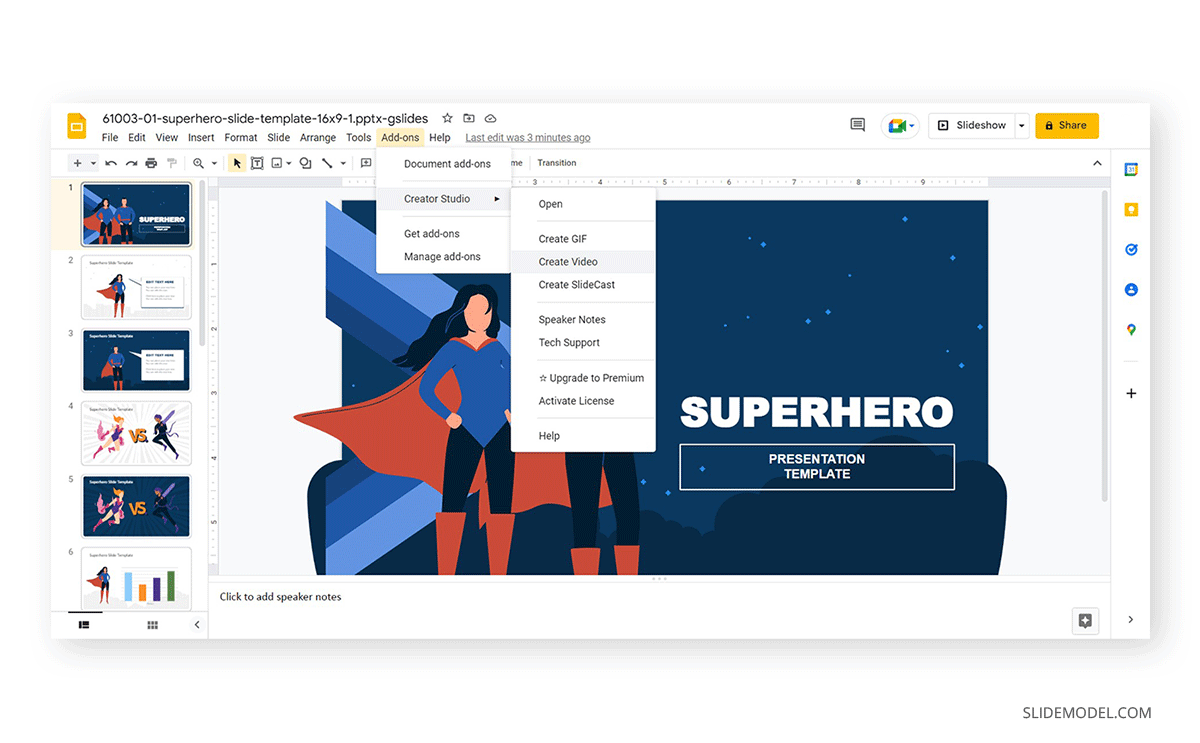
Task: Open the Format menu
Action: pyautogui.click(x=241, y=138)
